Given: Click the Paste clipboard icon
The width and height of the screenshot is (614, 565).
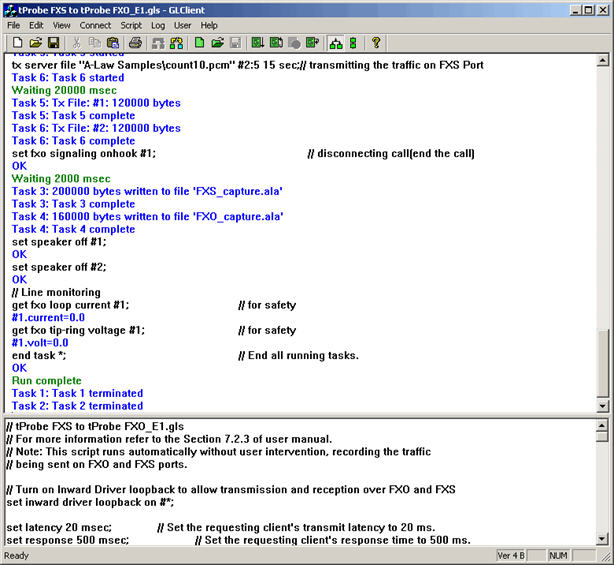Looking at the screenshot, I should click(x=113, y=43).
